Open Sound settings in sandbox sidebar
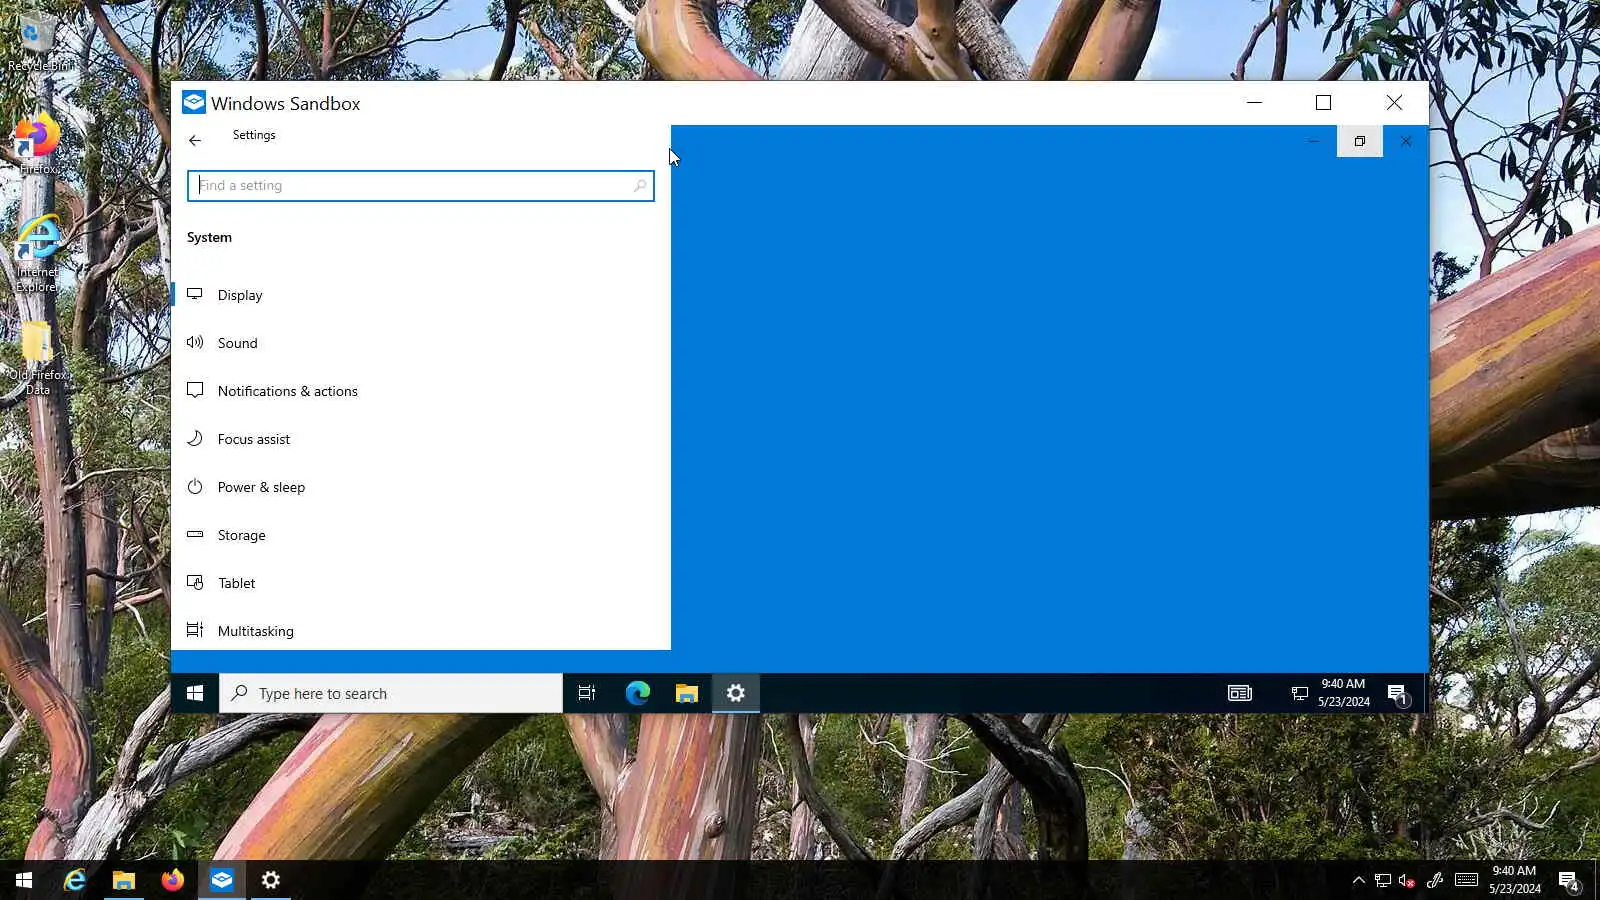The height and width of the screenshot is (900, 1600). (420, 343)
